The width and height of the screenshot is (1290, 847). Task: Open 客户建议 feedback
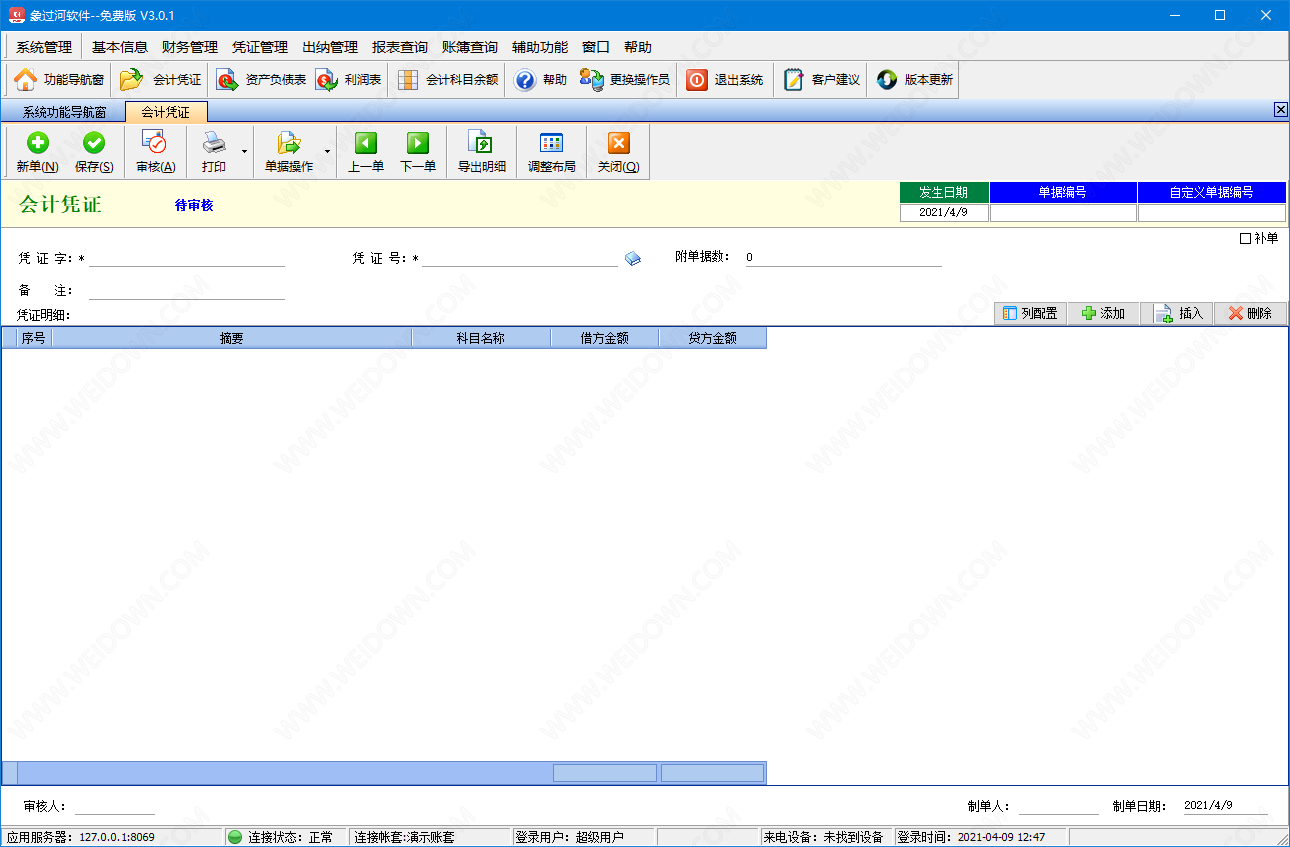point(821,80)
